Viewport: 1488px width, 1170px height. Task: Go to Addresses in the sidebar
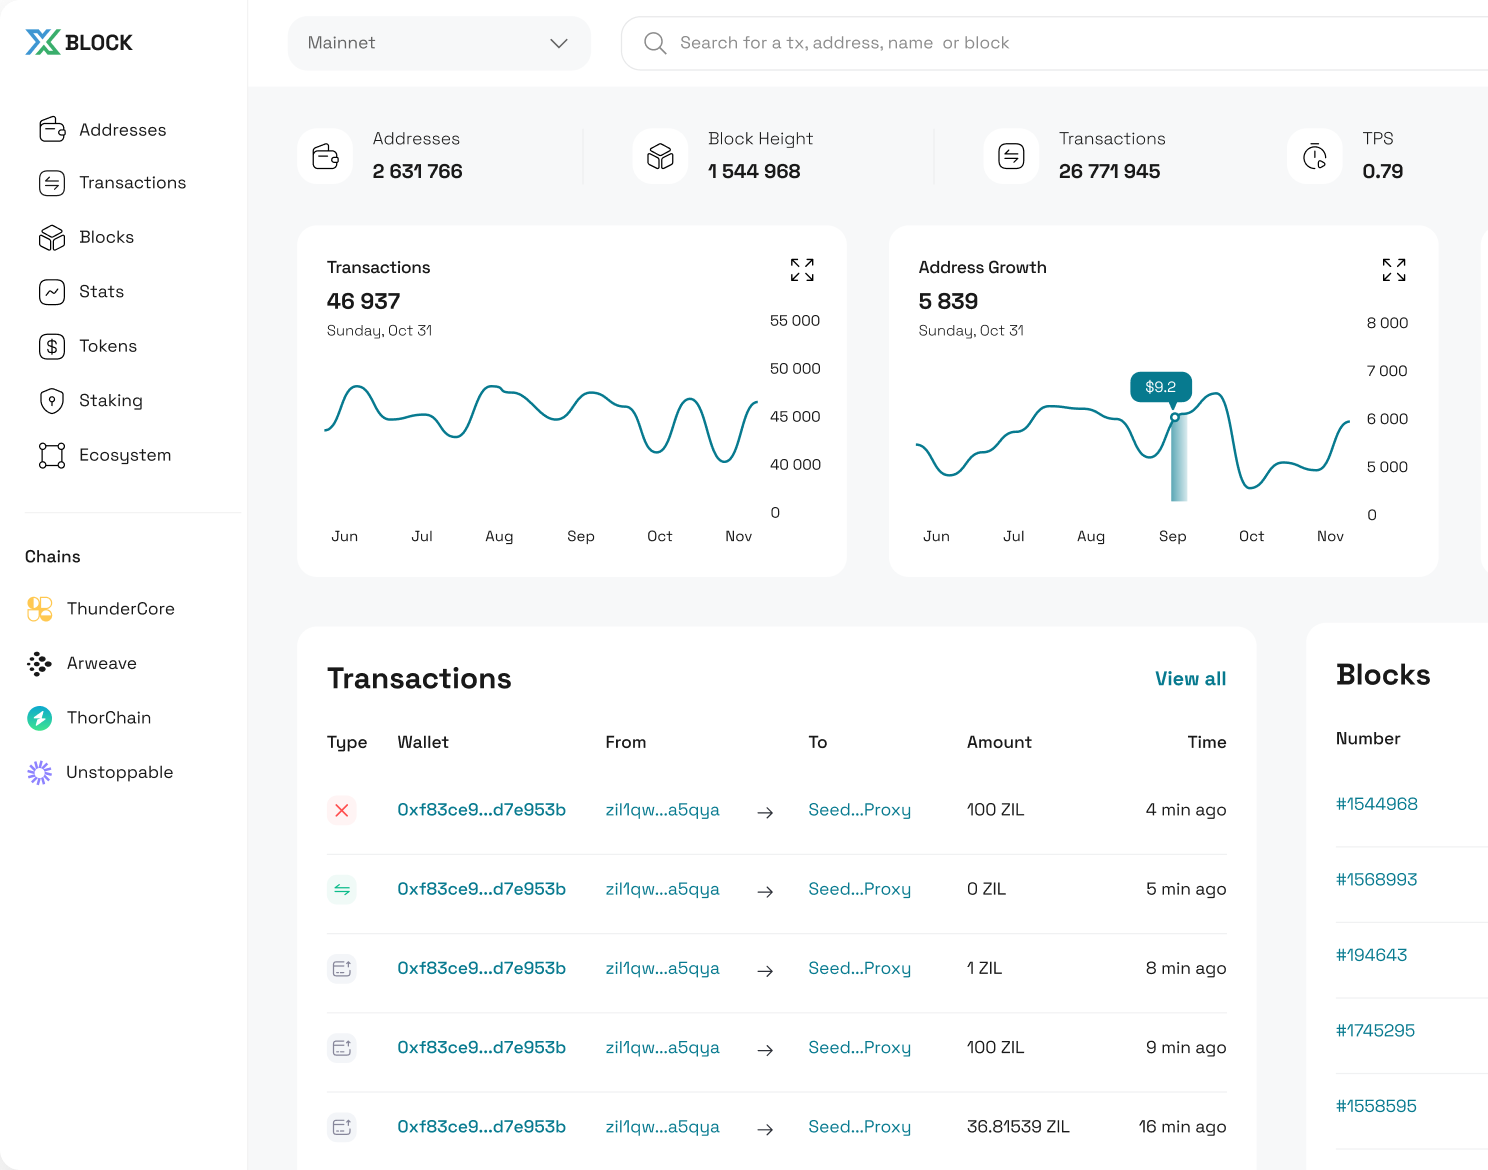(x=123, y=130)
